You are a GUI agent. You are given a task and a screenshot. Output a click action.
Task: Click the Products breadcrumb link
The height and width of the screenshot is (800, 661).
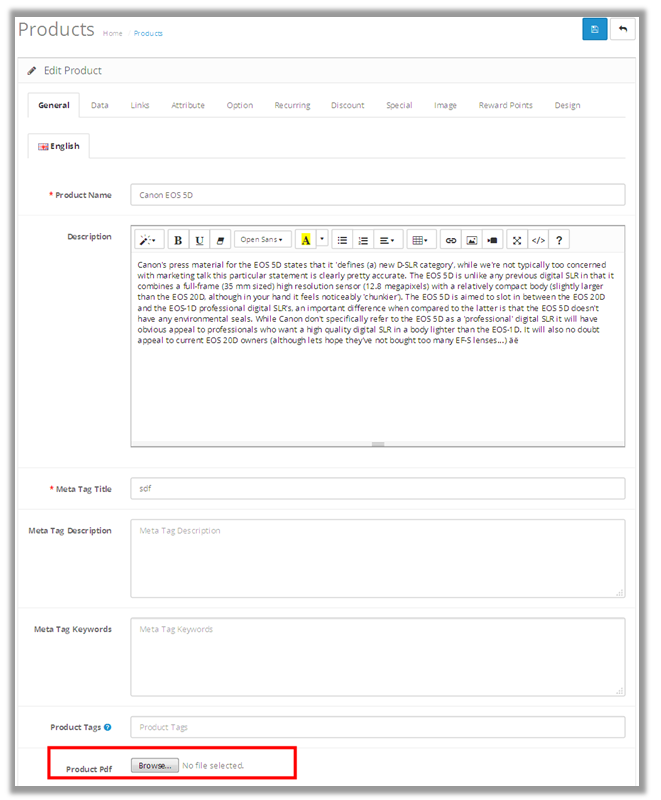click(148, 33)
